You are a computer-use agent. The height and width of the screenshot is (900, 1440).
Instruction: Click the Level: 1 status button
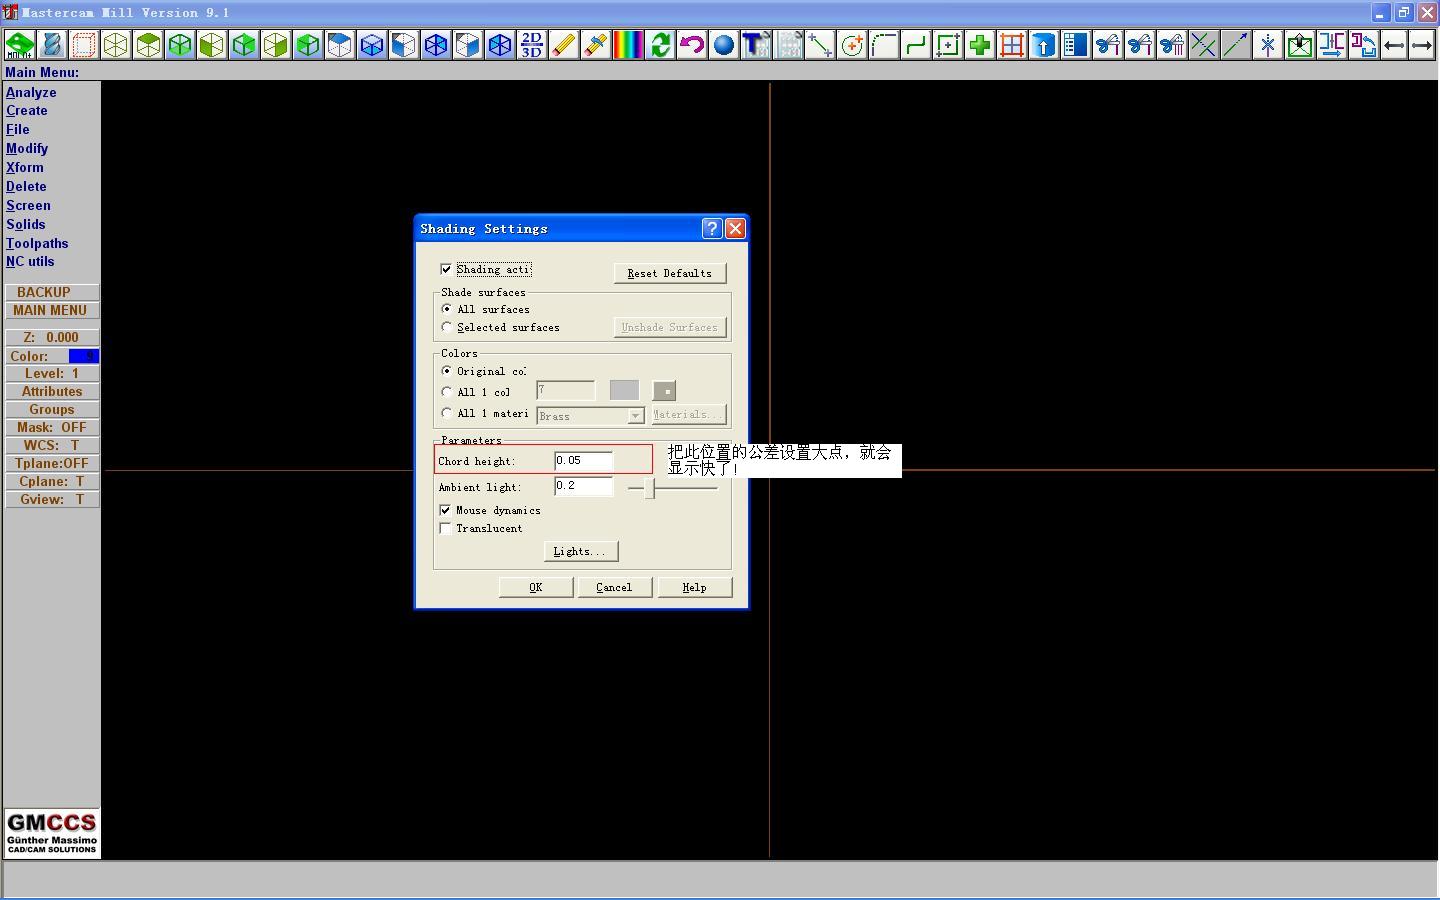click(x=52, y=373)
